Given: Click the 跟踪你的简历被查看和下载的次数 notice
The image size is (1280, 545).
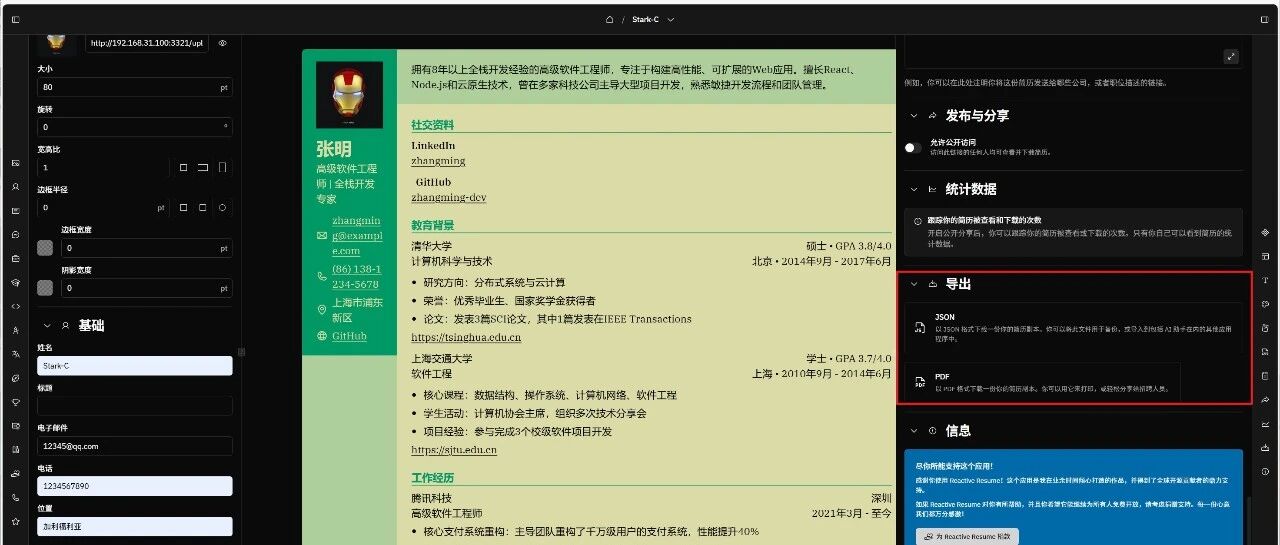Looking at the screenshot, I should [1073, 231].
